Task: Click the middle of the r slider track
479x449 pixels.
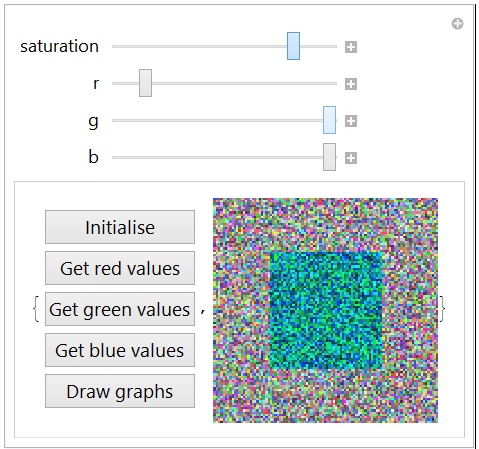Action: [x=224, y=83]
